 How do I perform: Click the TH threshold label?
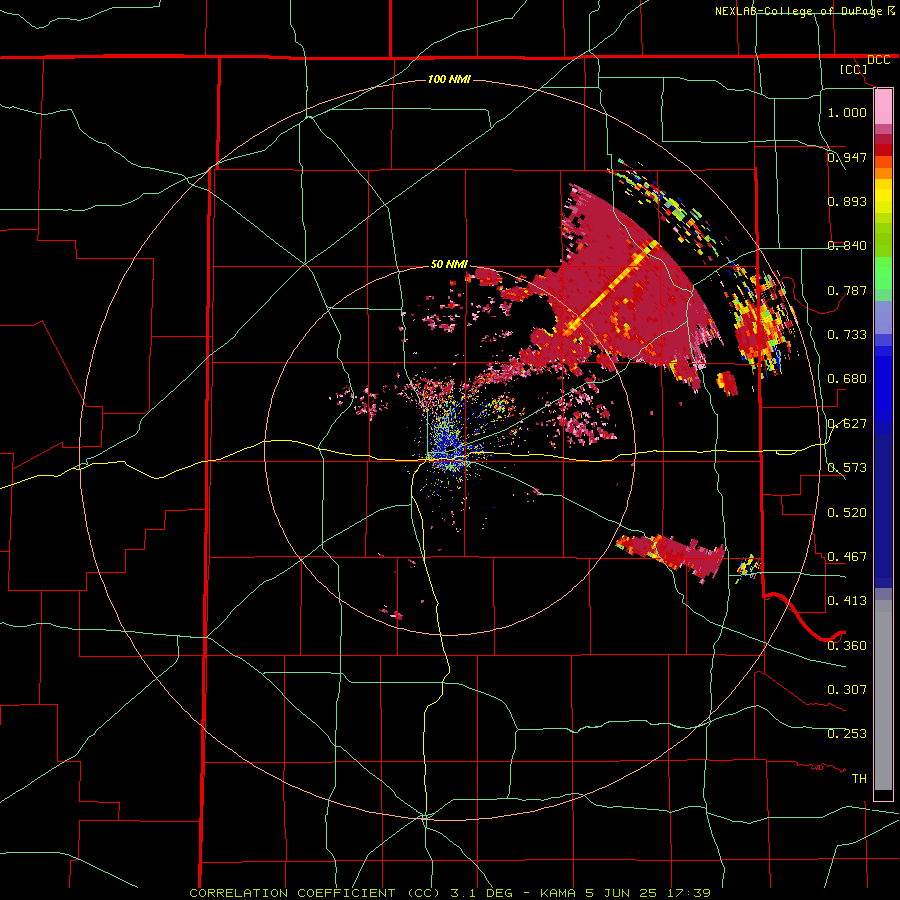(x=859, y=778)
